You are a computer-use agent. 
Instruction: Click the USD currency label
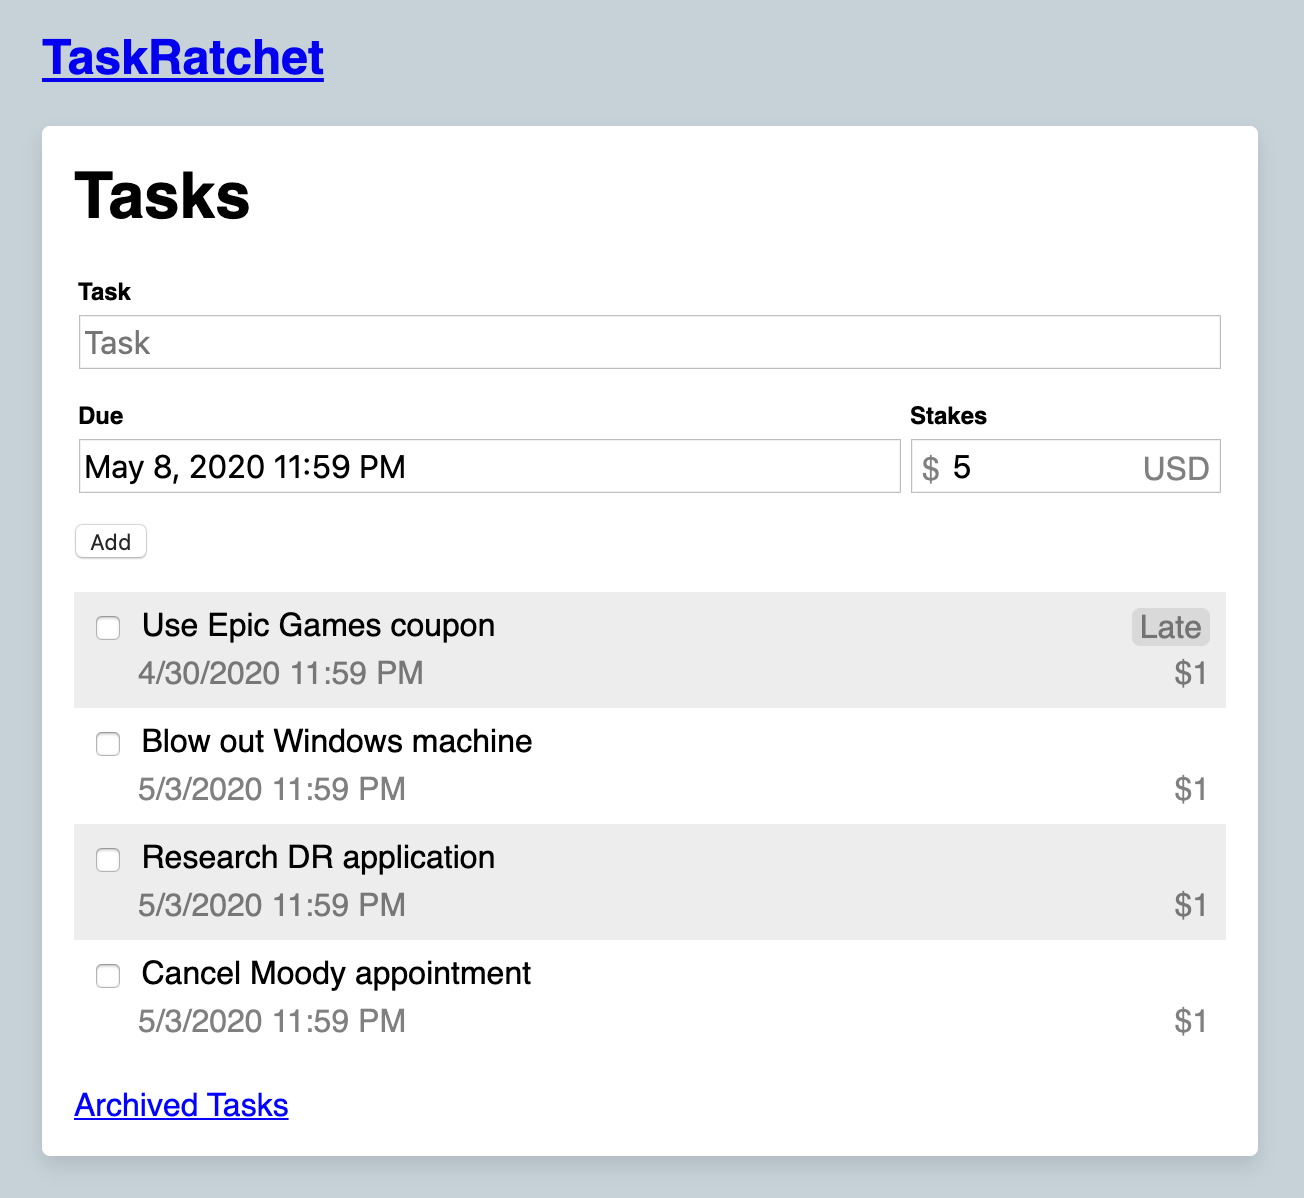point(1176,468)
